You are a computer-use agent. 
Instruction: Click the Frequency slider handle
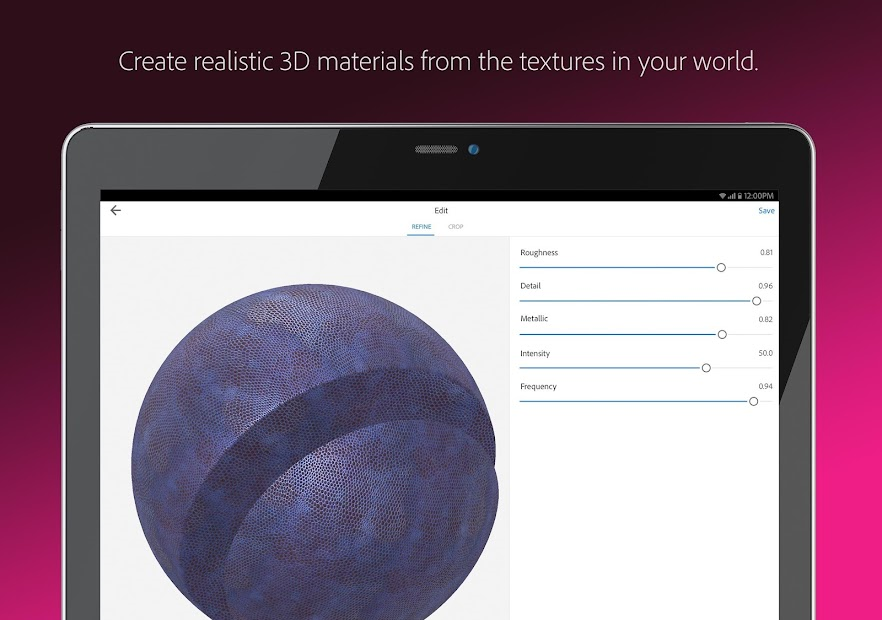tap(752, 401)
